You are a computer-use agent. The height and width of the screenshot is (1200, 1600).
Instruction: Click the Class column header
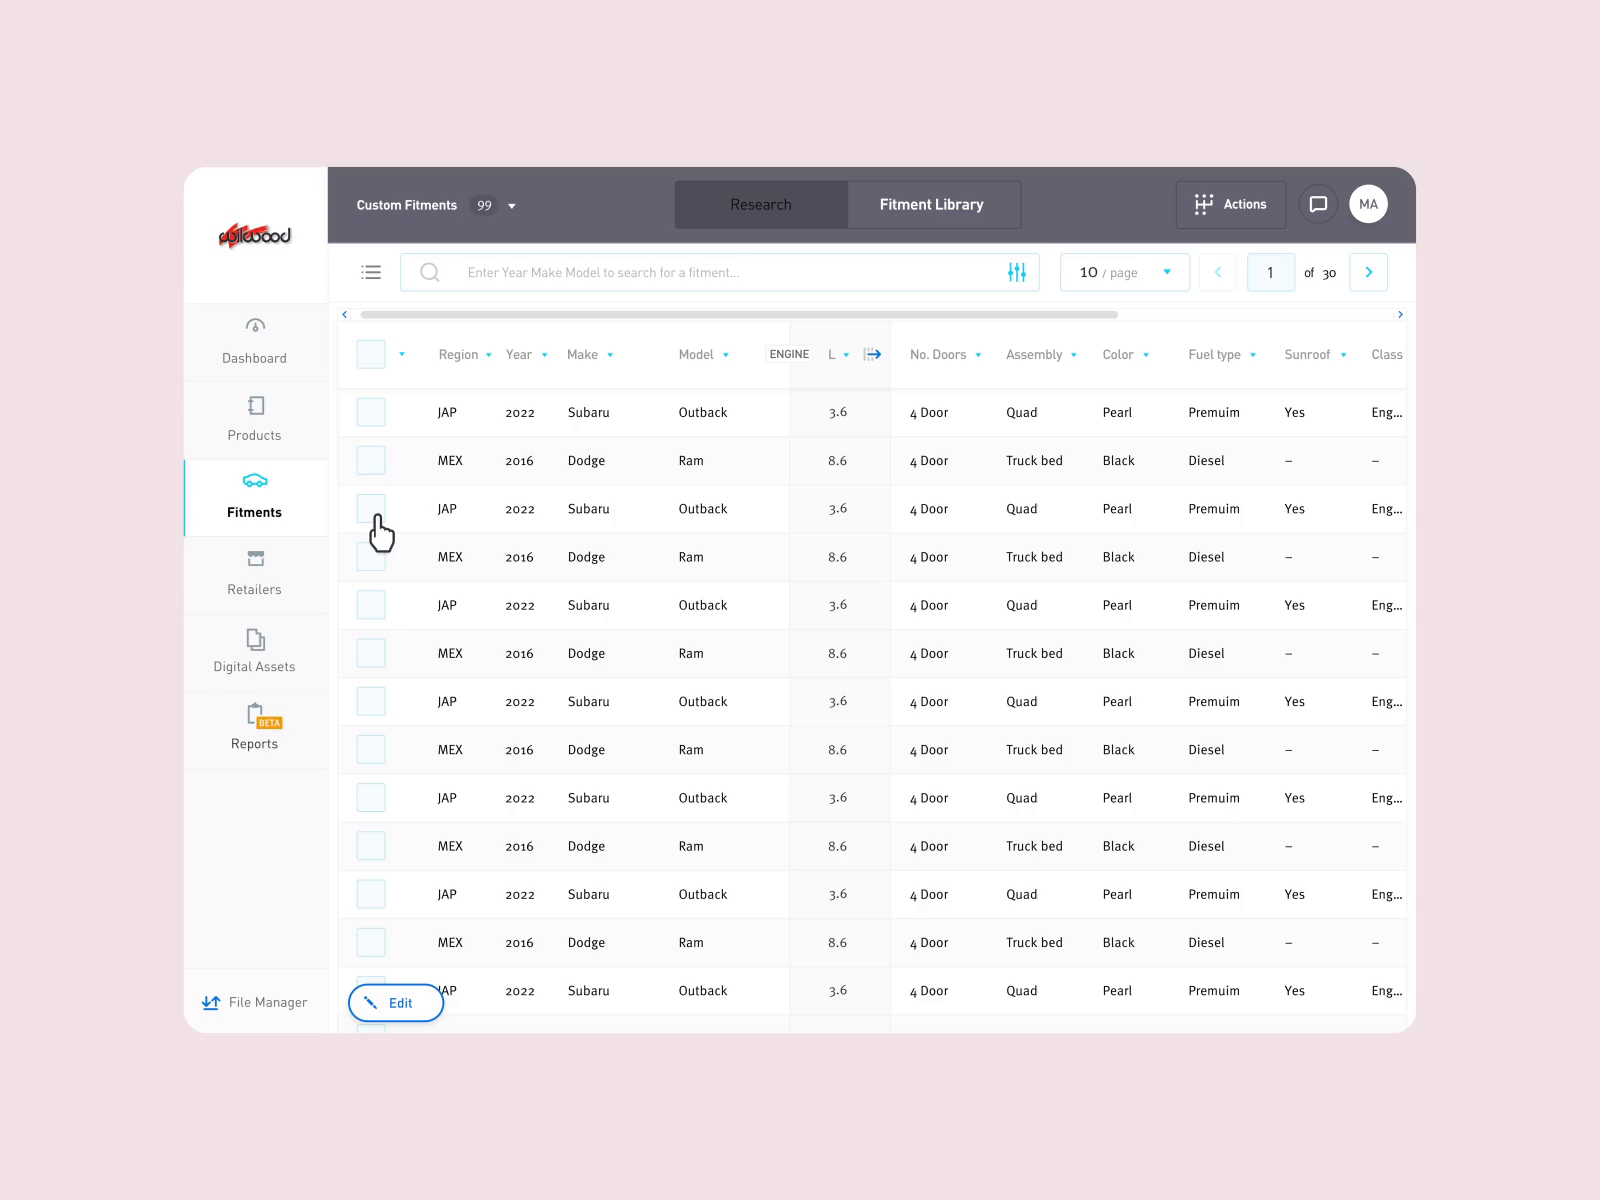1387,355
